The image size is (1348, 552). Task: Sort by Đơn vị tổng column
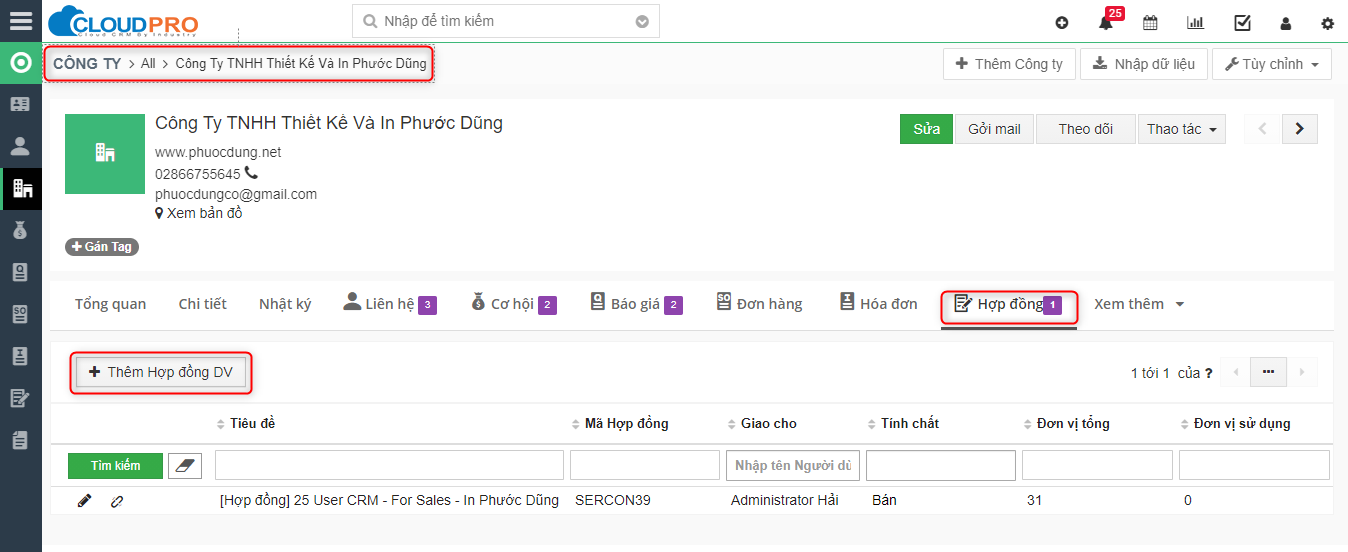coord(1067,424)
